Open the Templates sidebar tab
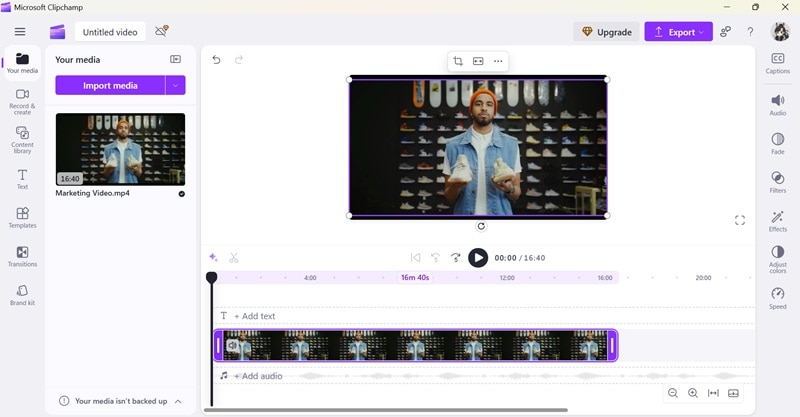 click(x=22, y=217)
